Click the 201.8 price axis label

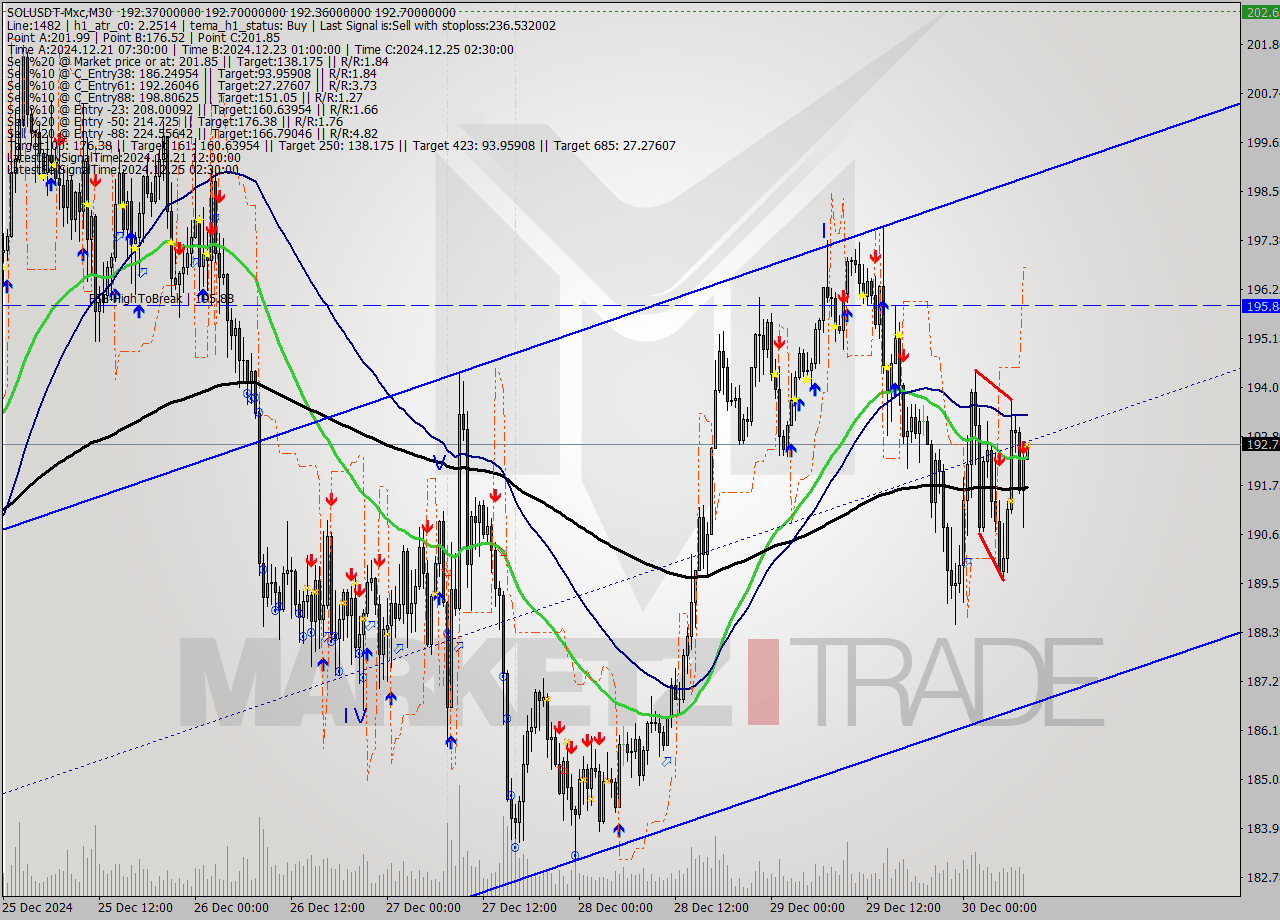click(1263, 44)
